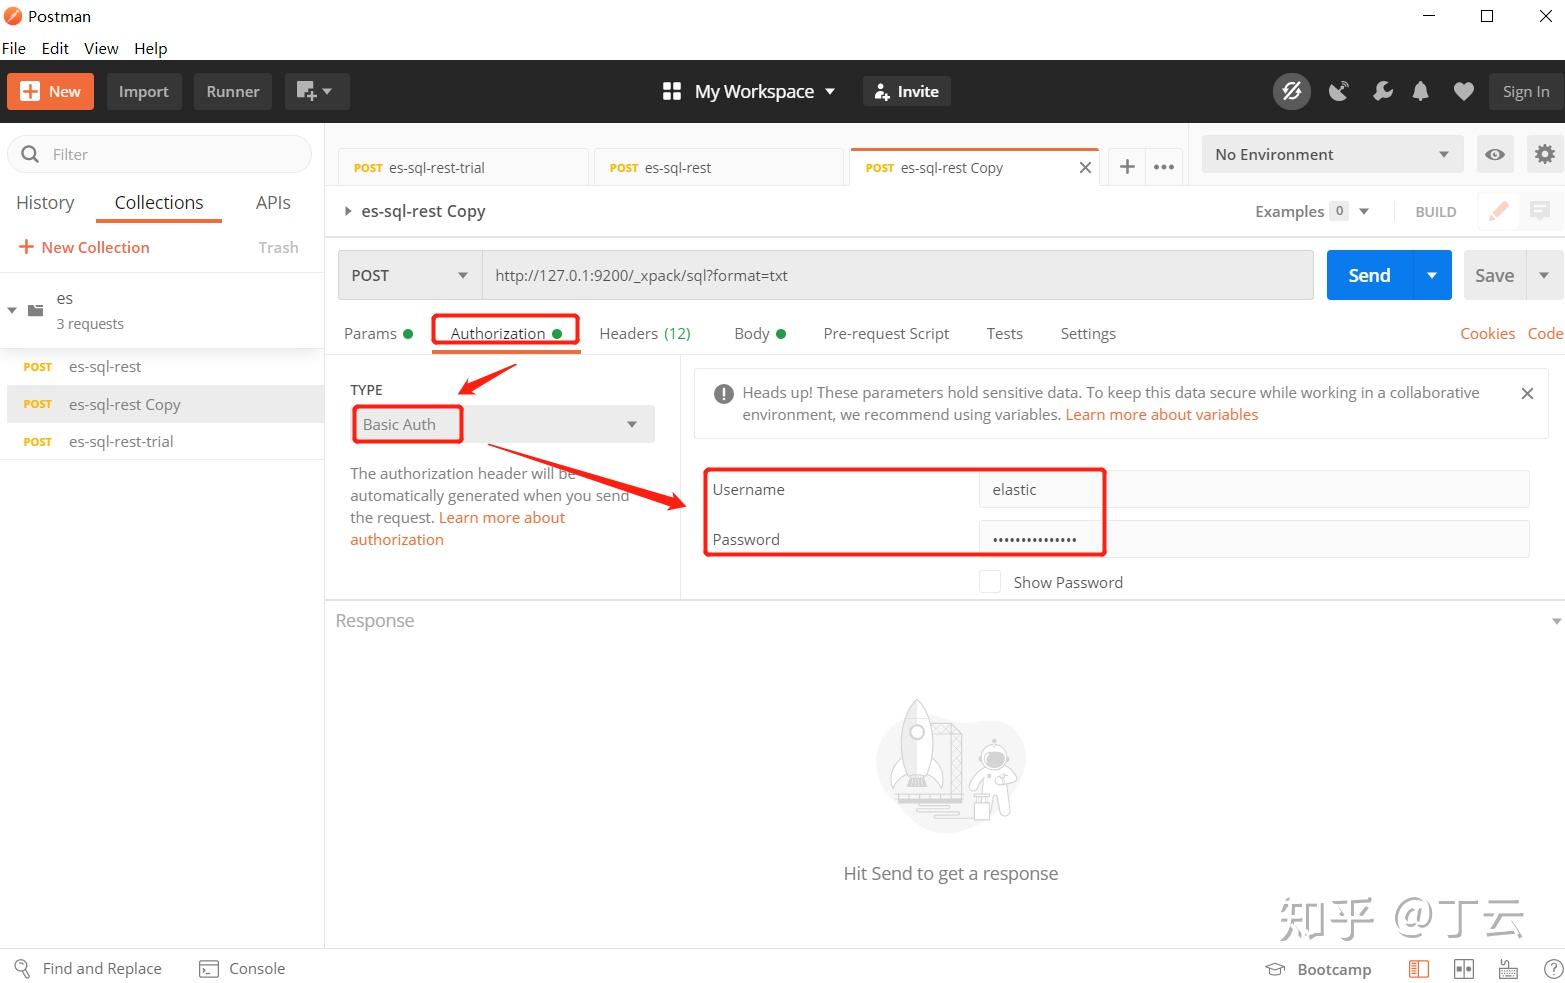Click the Learn more about variables link
1565x983 pixels.
[1161, 414]
